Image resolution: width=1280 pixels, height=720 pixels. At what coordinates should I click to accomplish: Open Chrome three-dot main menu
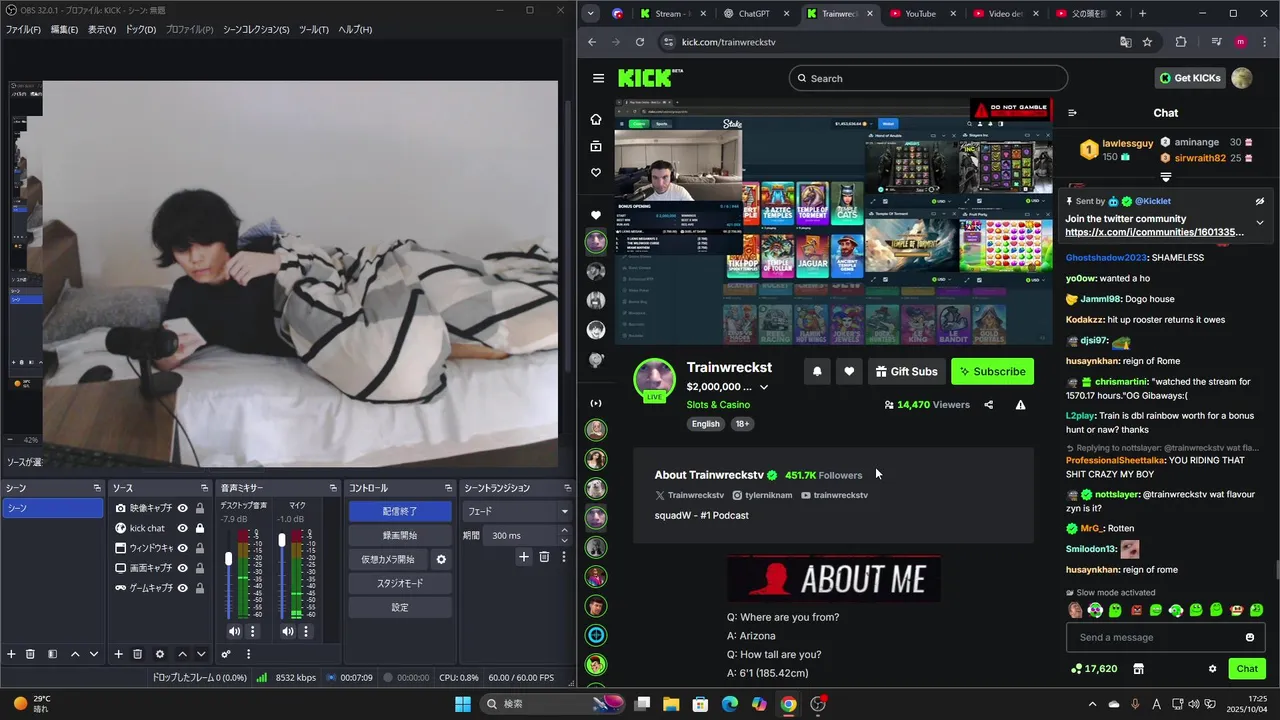coord(1264,42)
